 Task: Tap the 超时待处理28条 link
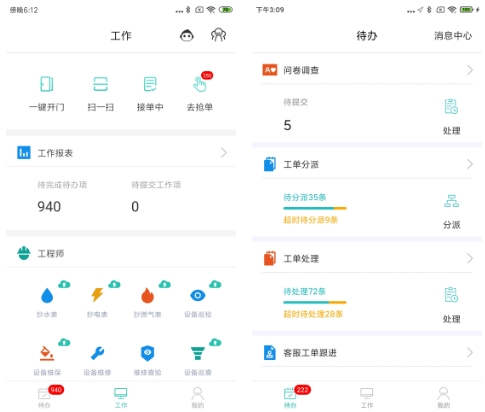(x=313, y=314)
